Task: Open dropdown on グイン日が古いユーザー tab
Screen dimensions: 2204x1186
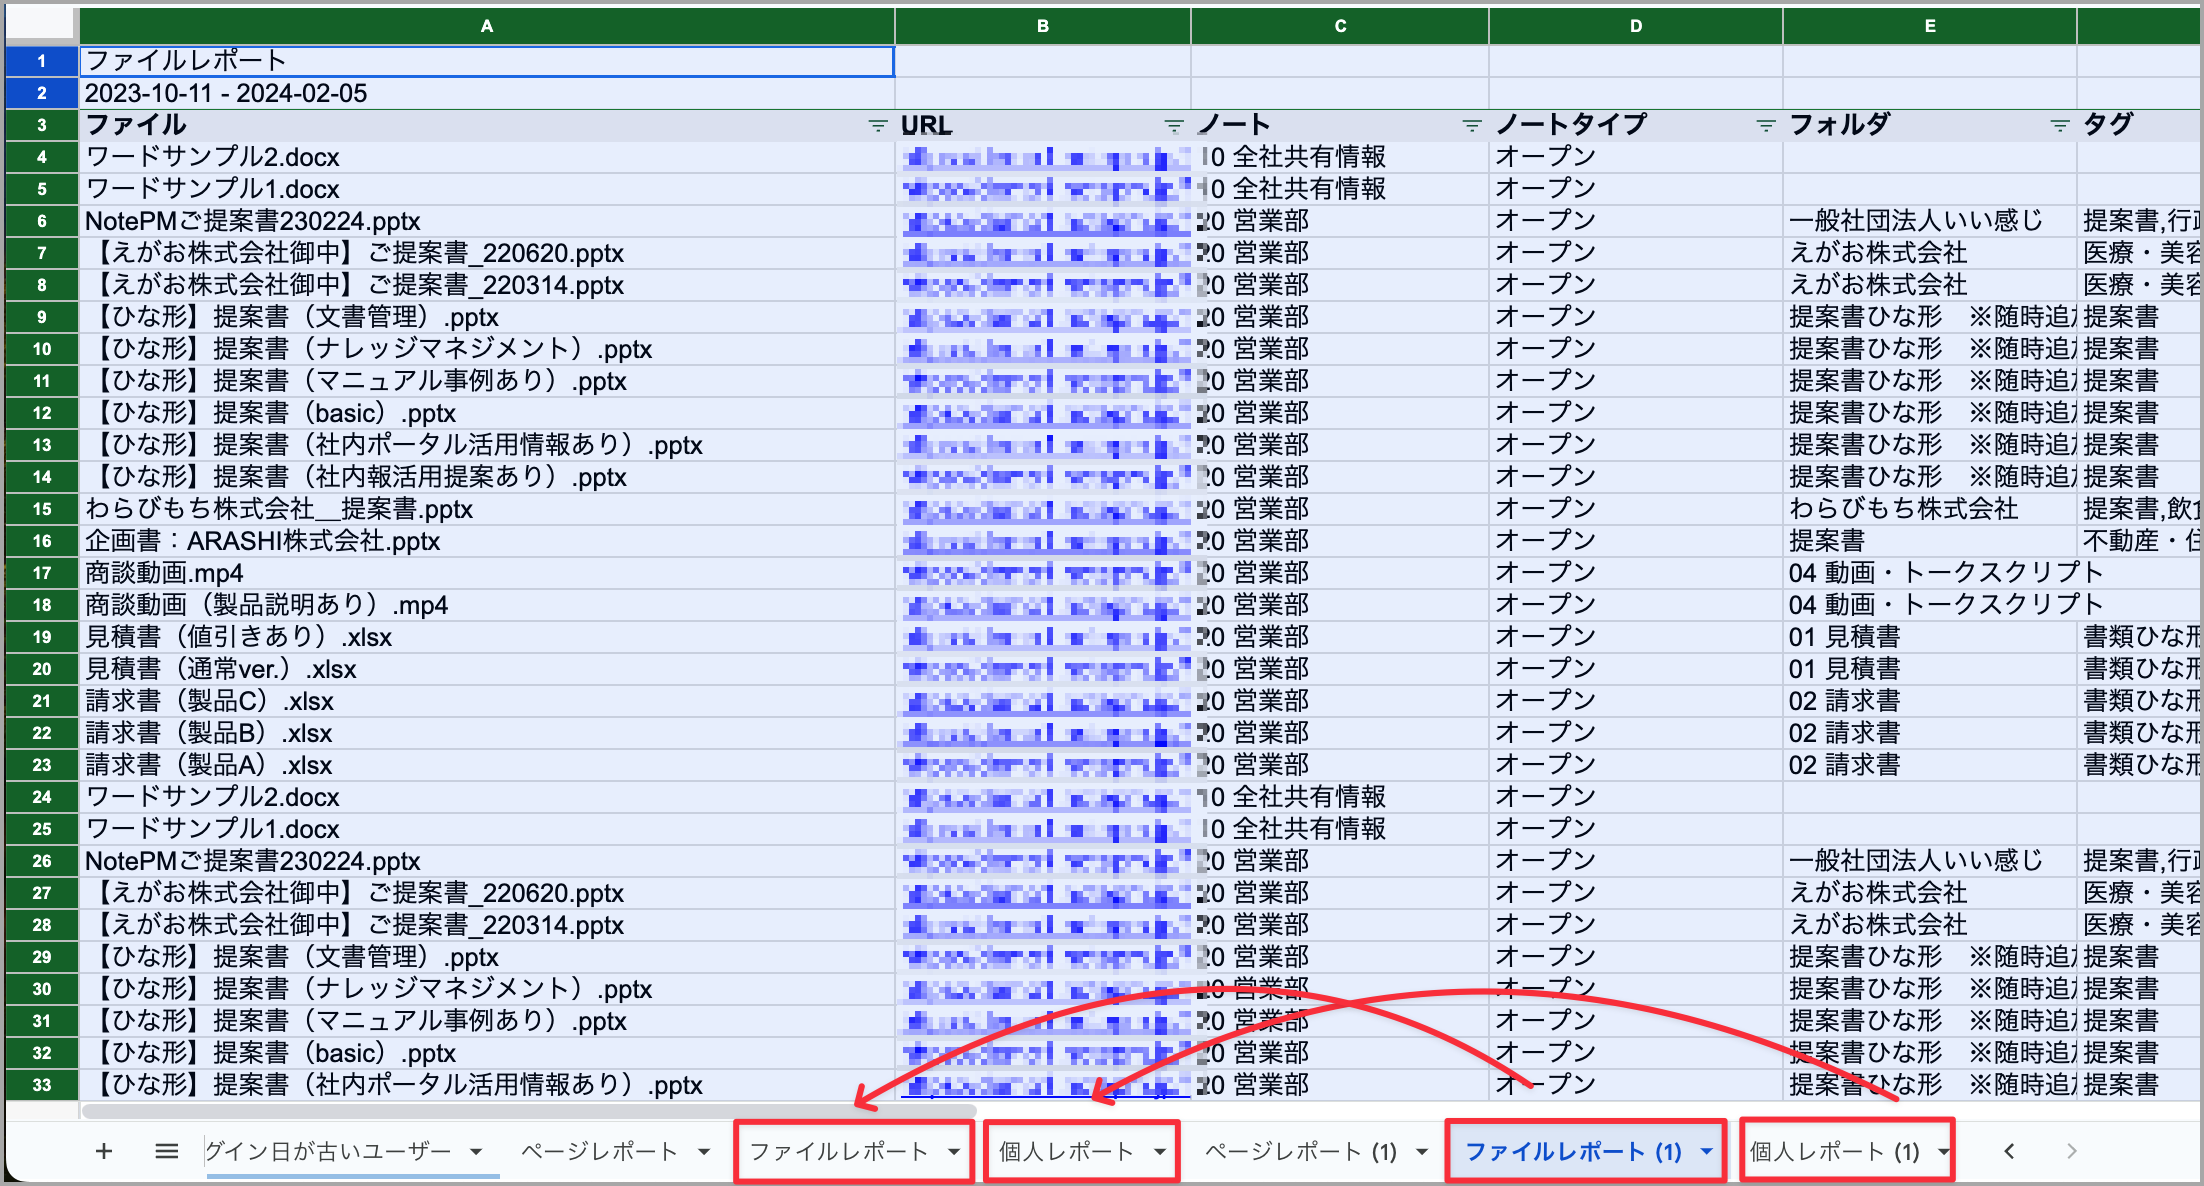Action: 476,1152
